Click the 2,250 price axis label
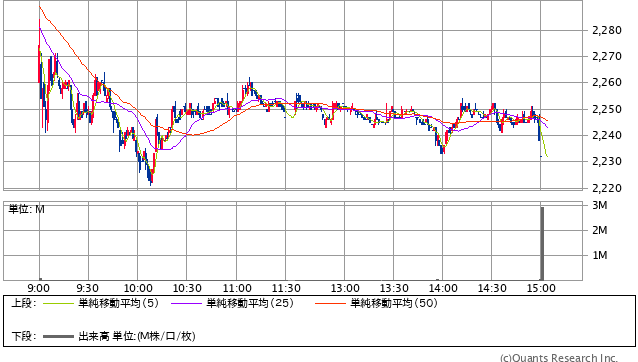This screenshot has height=362, width=638. (x=607, y=109)
